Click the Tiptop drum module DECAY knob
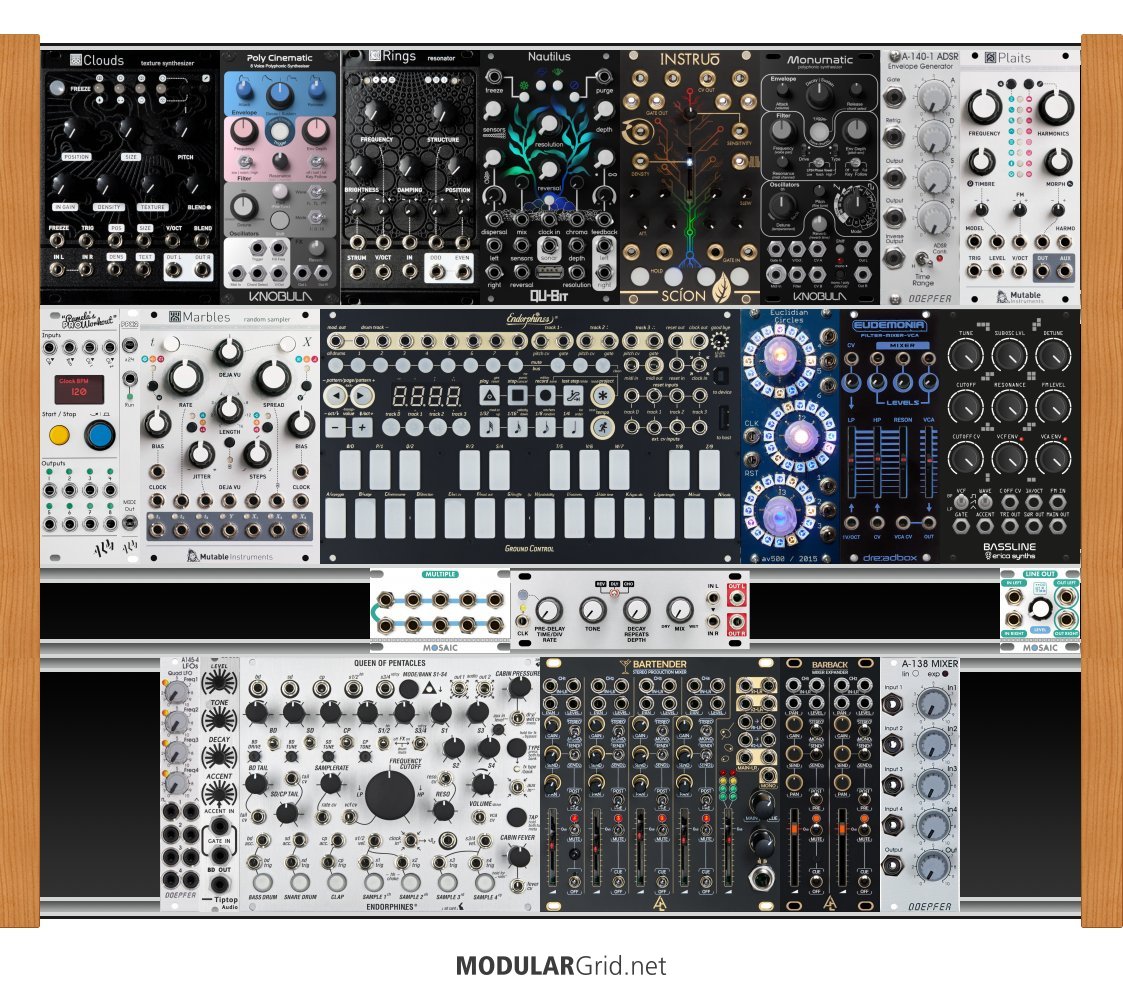Image resolution: width=1123 pixels, height=987 pixels. pos(218,756)
